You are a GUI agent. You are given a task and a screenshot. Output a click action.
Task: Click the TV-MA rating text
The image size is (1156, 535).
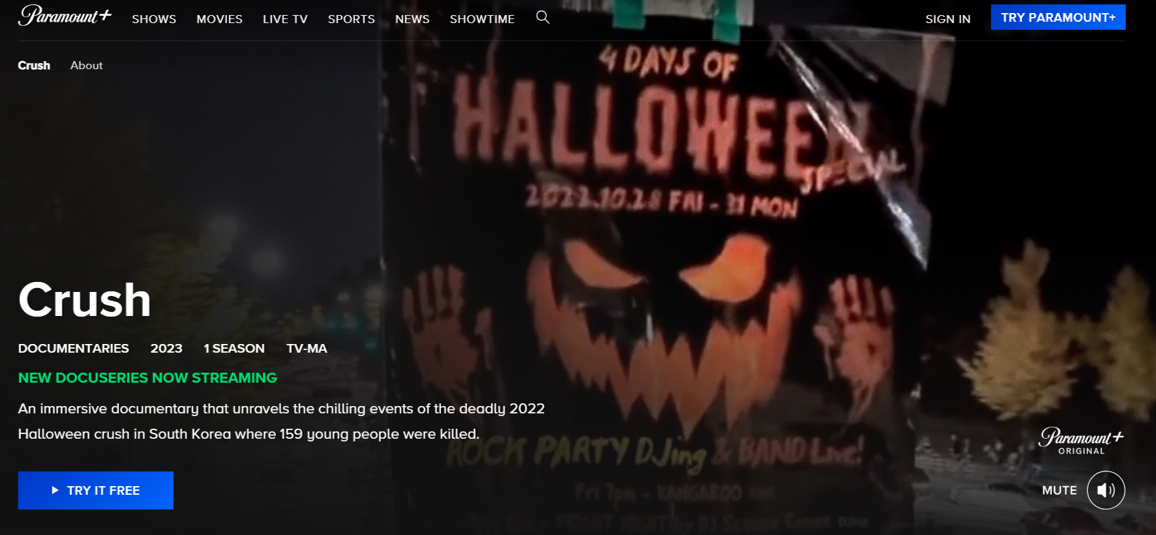307,349
